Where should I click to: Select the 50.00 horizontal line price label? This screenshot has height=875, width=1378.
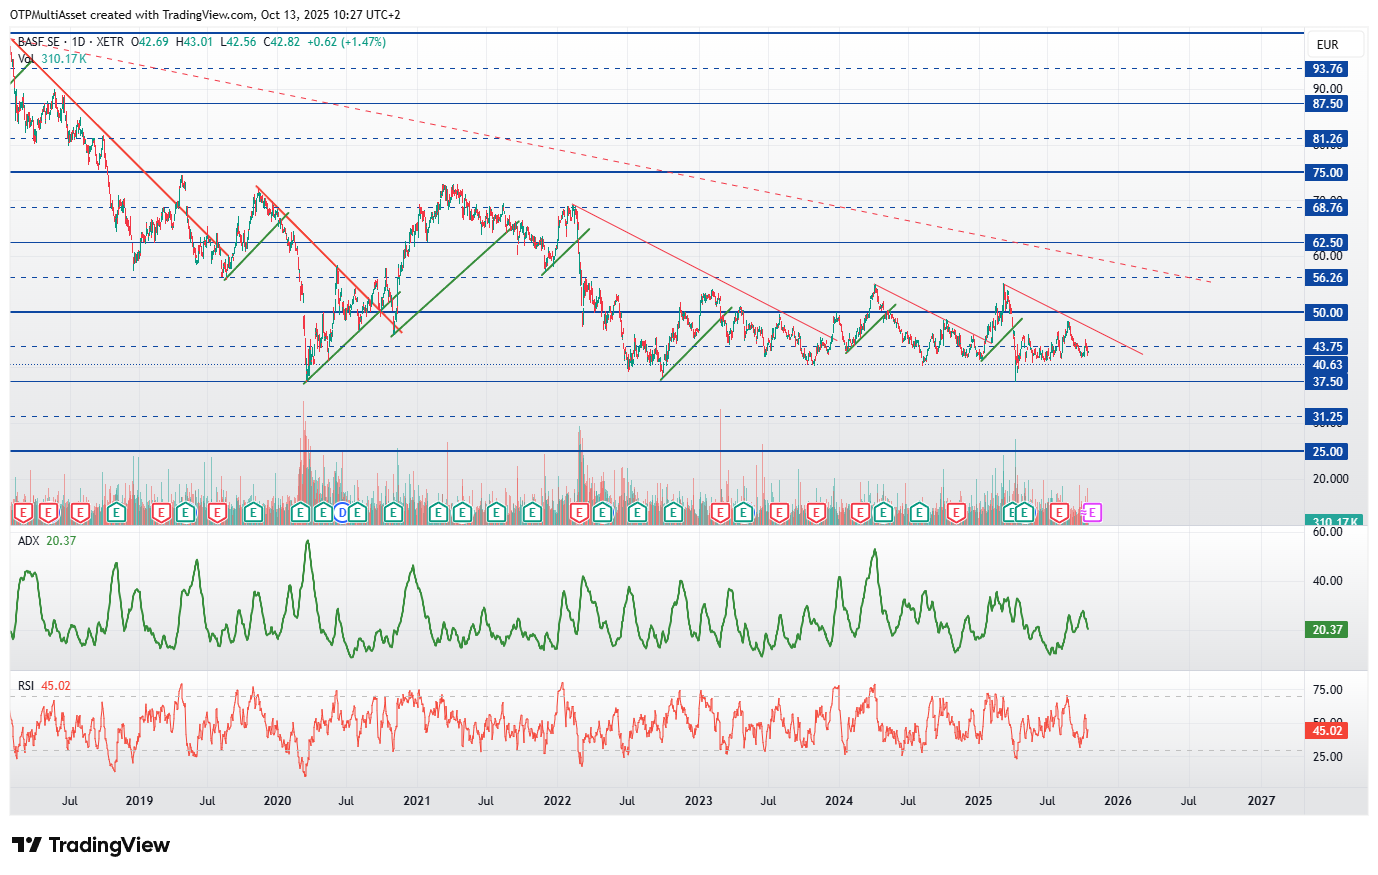click(x=1327, y=313)
